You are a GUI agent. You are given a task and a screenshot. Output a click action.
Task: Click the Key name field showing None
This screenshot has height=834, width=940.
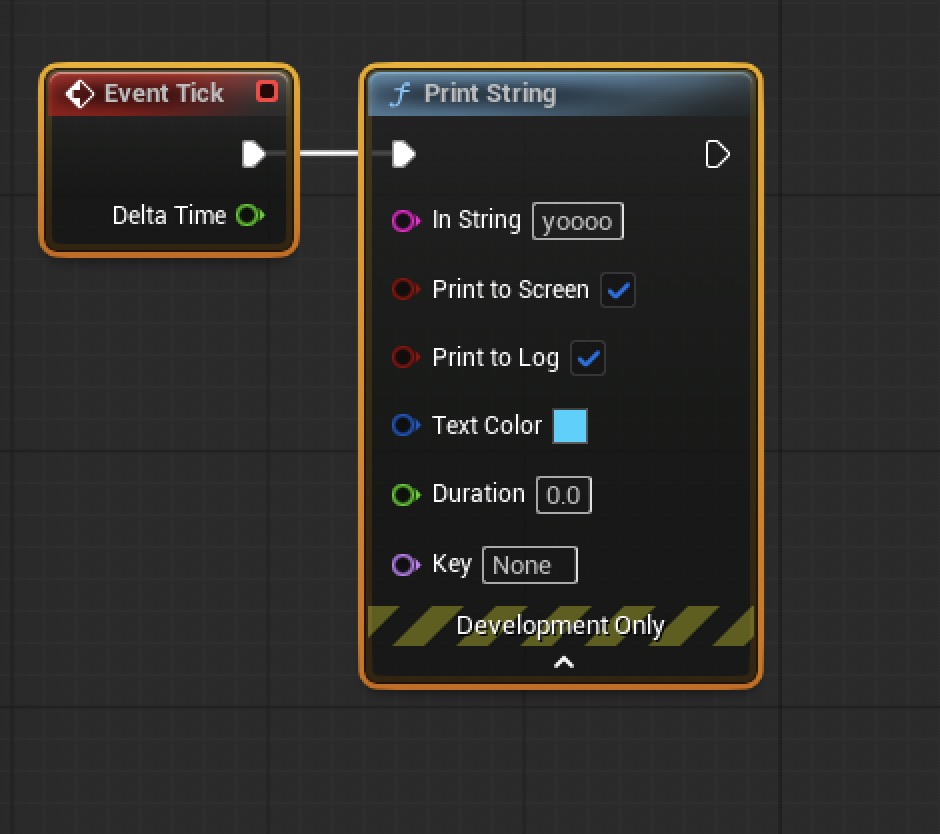click(529, 565)
